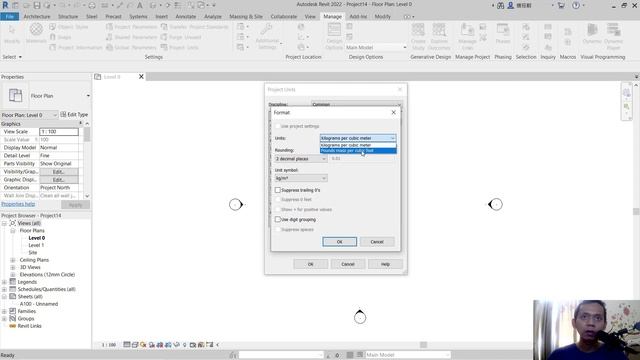
Task: Click the view scale 1 : 100 in view control bar
Action: tap(109, 345)
